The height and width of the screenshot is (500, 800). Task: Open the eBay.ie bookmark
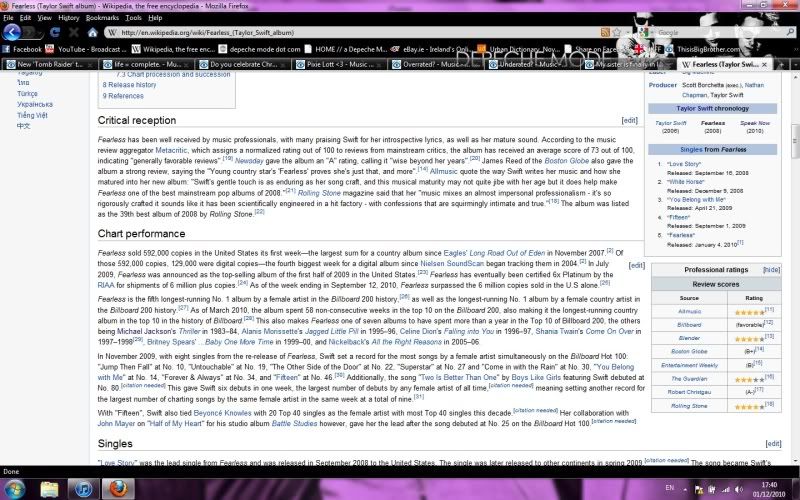[x=430, y=49]
